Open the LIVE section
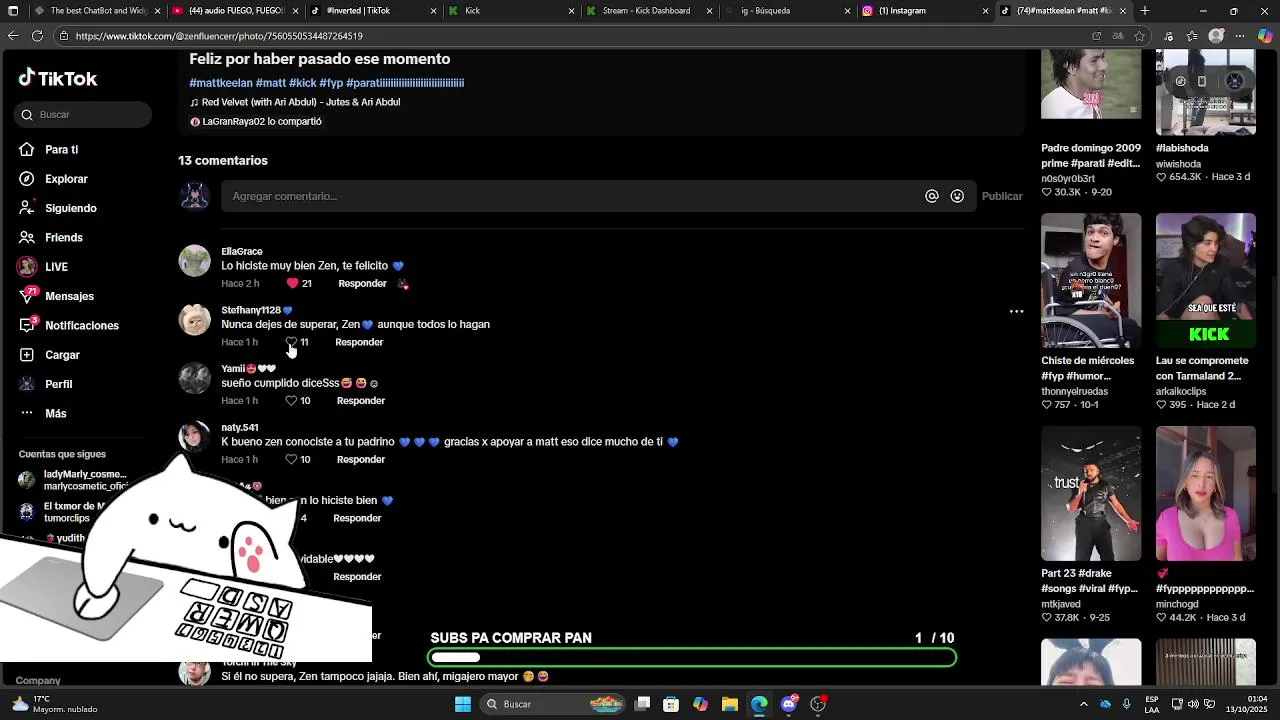Screen dimensions: 1280x720 tap(56, 267)
